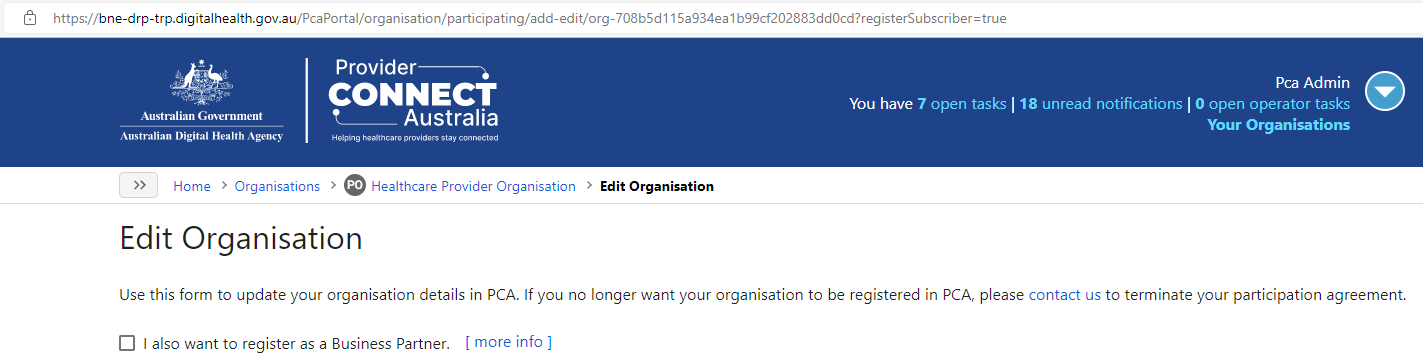The height and width of the screenshot is (363, 1423).
Task: Click the Provider Connect Australia logo
Action: tap(413, 100)
